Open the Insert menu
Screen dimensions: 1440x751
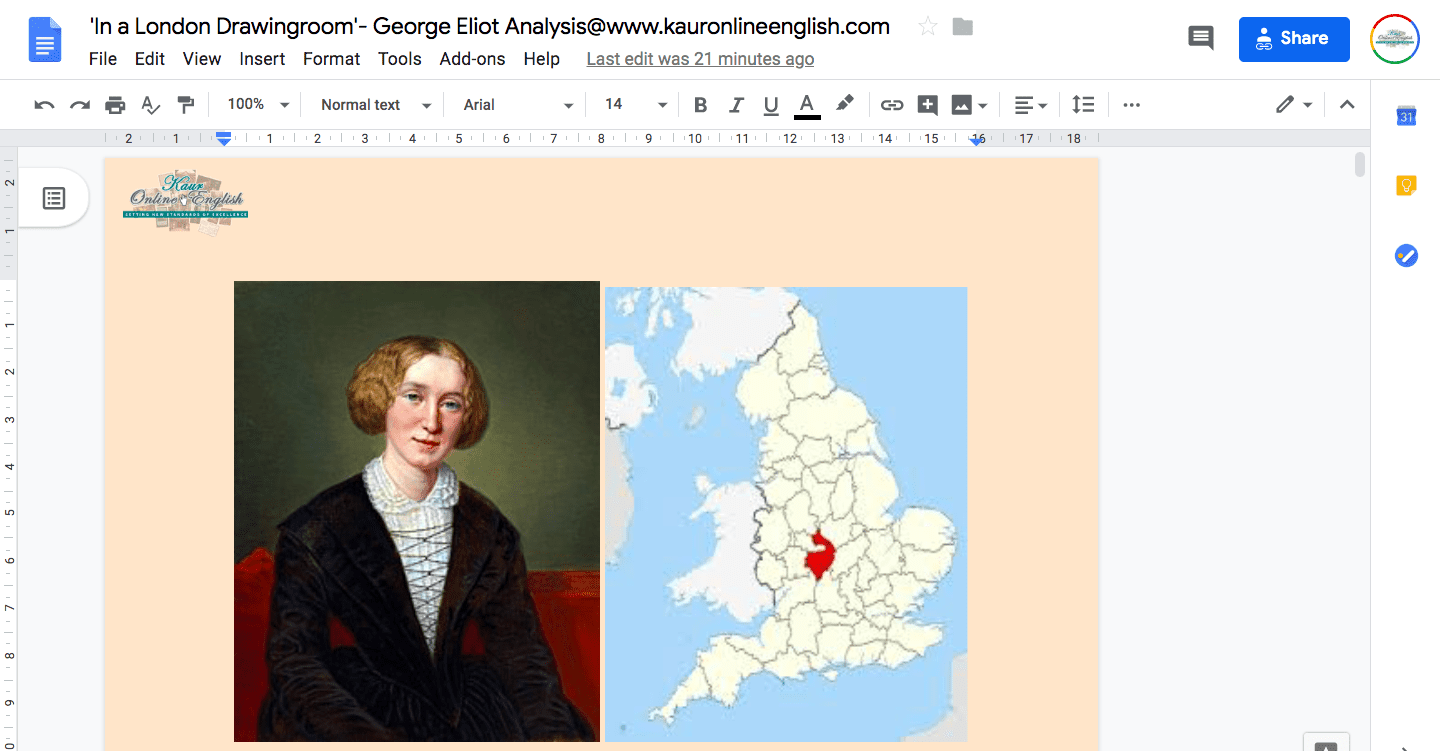pyautogui.click(x=262, y=59)
